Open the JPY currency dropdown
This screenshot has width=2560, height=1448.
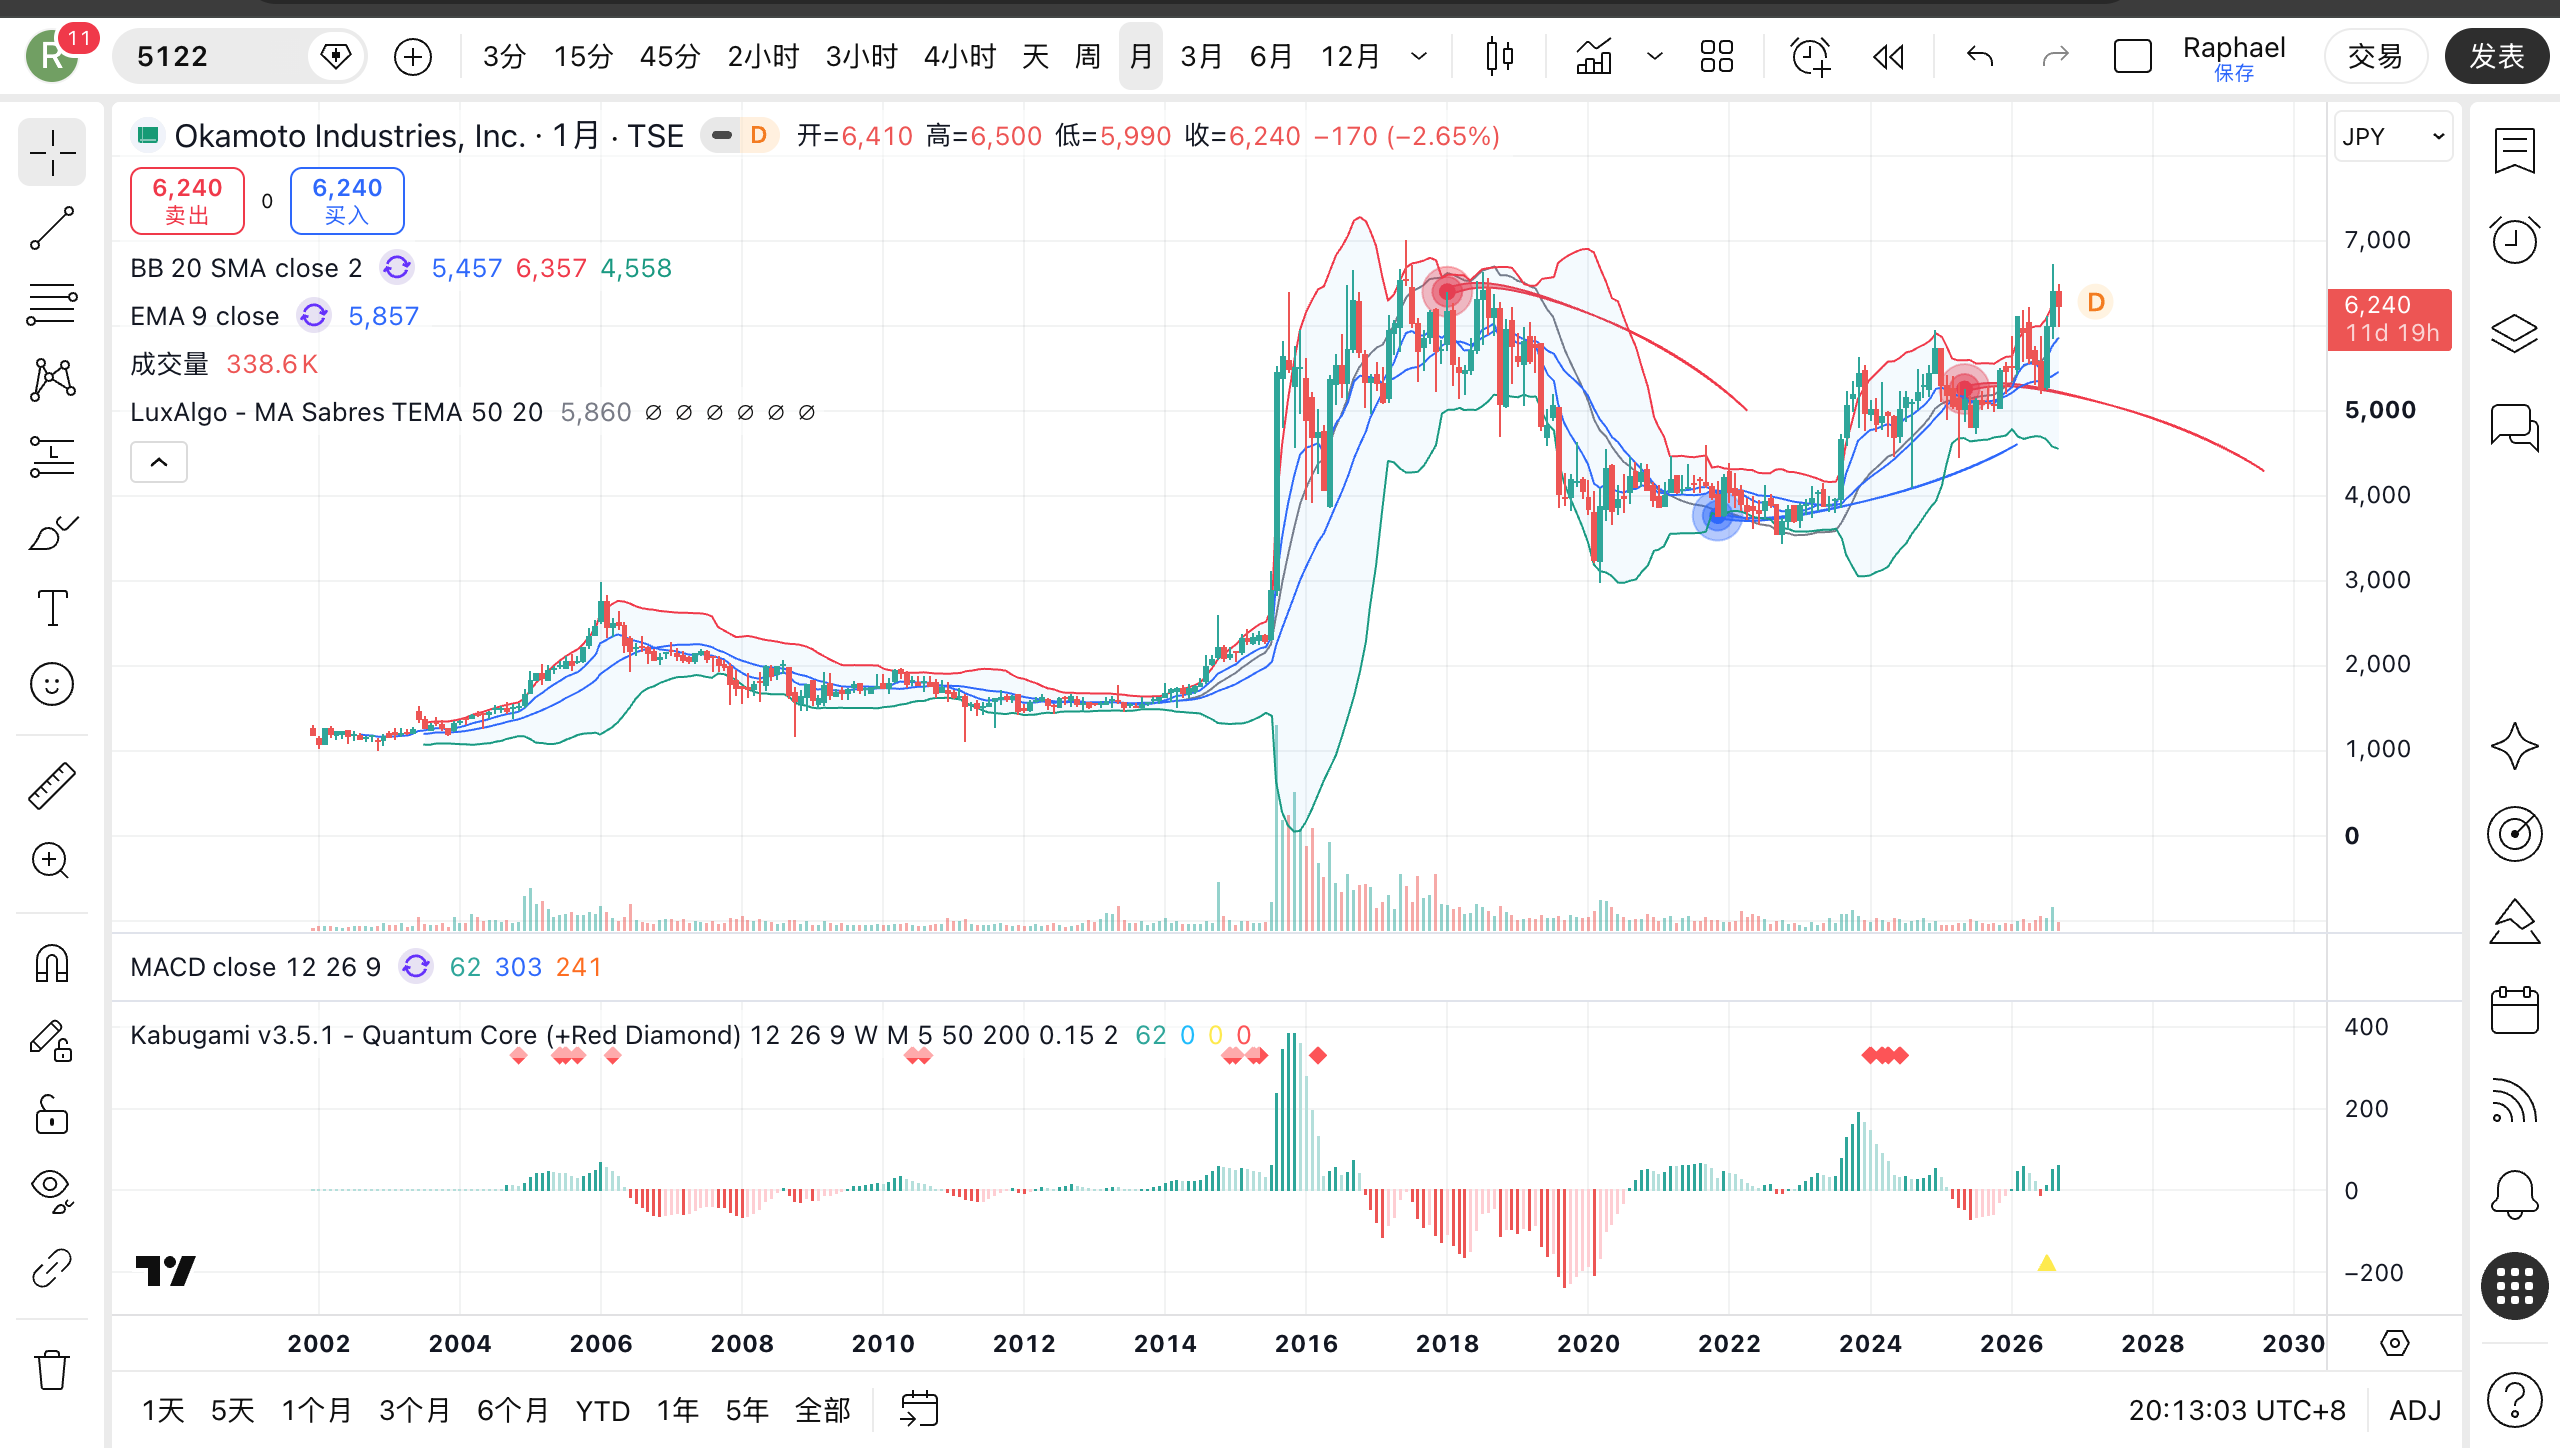(2394, 136)
